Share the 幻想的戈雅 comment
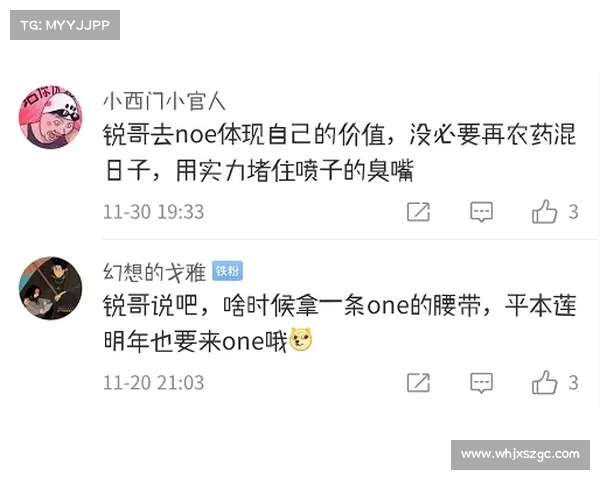This screenshot has height=480, width=600. click(x=418, y=382)
